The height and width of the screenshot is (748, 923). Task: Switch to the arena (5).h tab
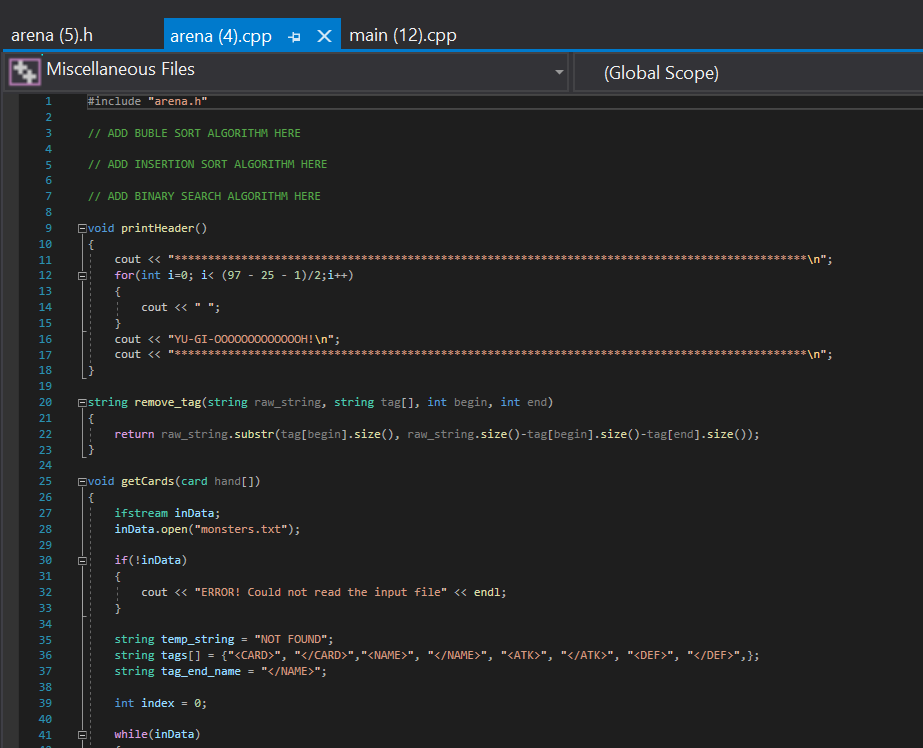pyautogui.click(x=52, y=34)
